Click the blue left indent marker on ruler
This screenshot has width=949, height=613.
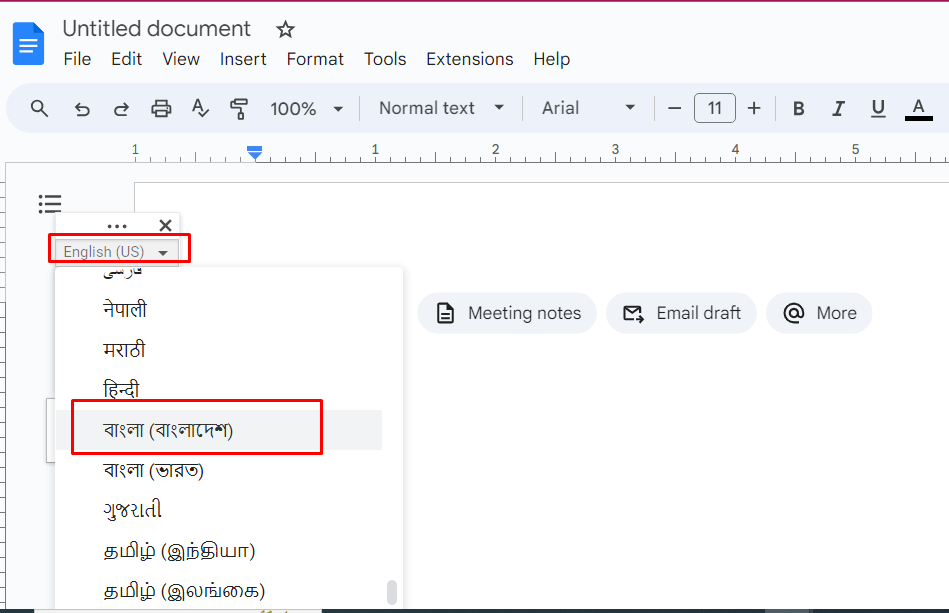255,152
